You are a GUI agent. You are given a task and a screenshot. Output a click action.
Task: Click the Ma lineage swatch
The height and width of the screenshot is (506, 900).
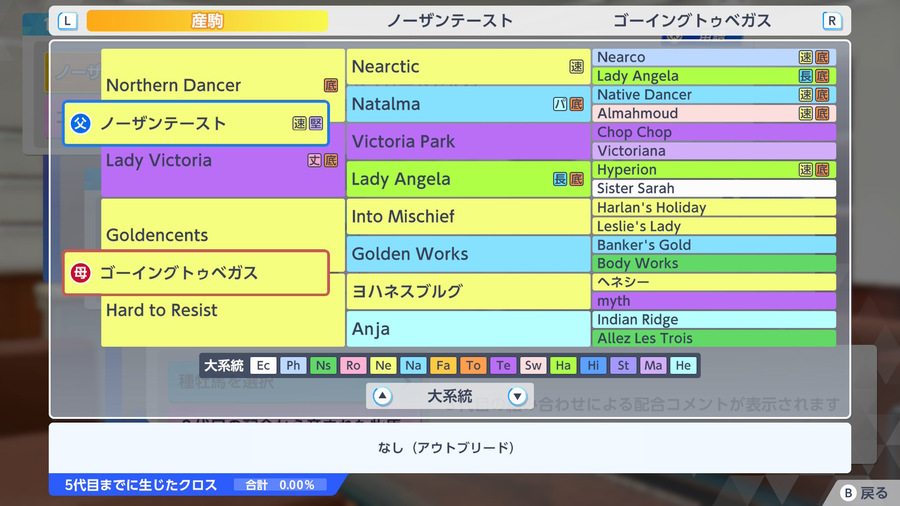tap(653, 365)
